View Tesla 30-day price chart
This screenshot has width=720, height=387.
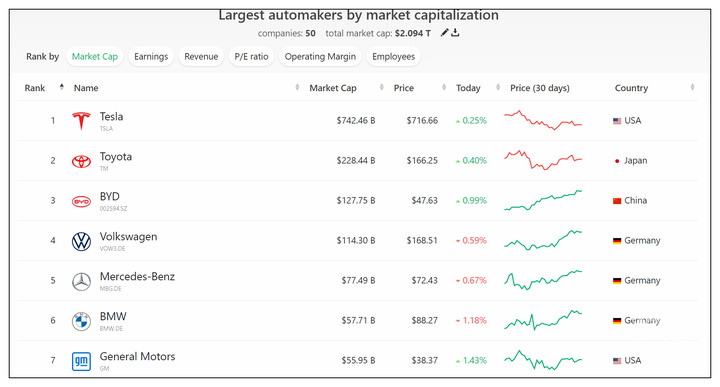(x=543, y=120)
